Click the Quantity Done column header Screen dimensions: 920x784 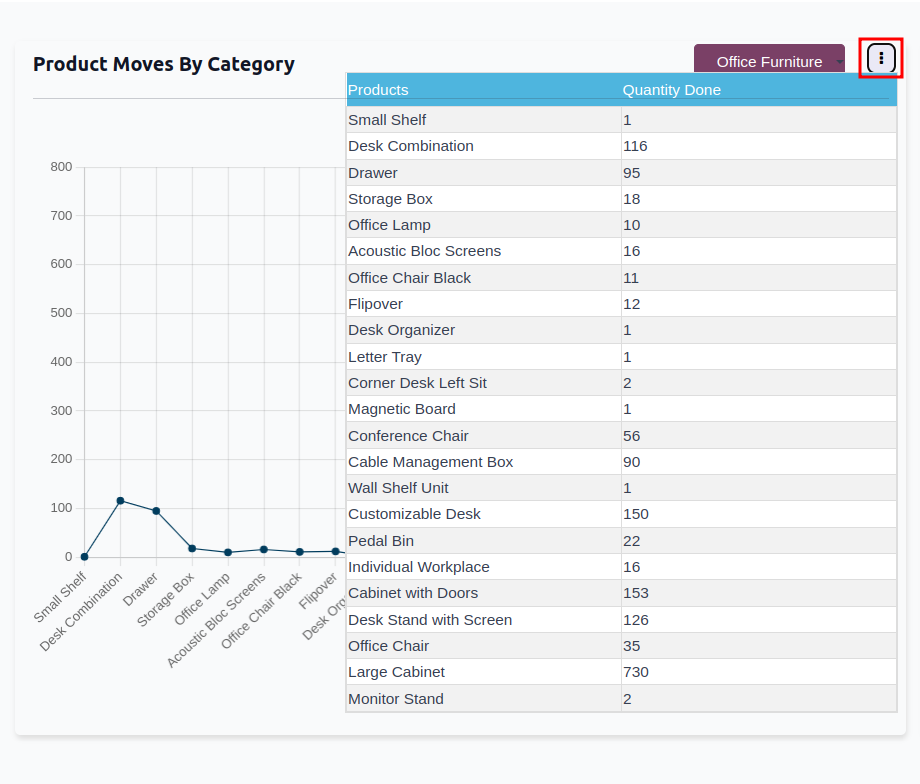671,90
